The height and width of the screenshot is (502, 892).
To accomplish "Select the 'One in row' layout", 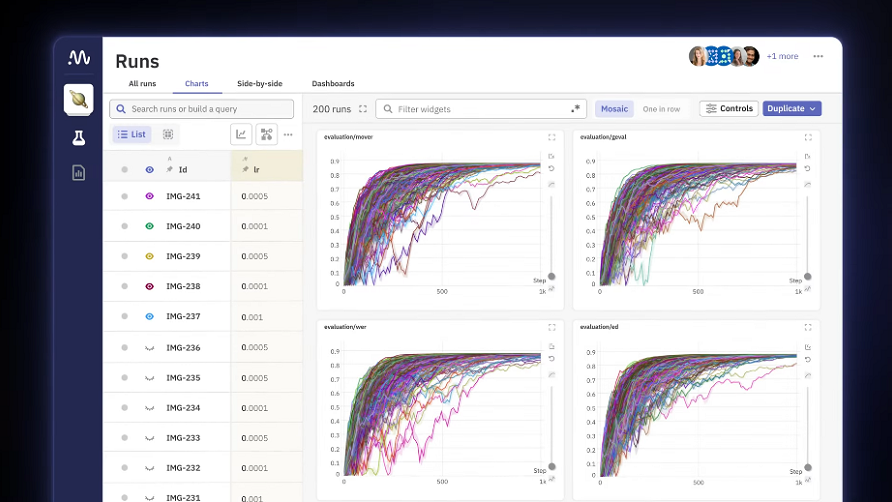I will tap(661, 109).
